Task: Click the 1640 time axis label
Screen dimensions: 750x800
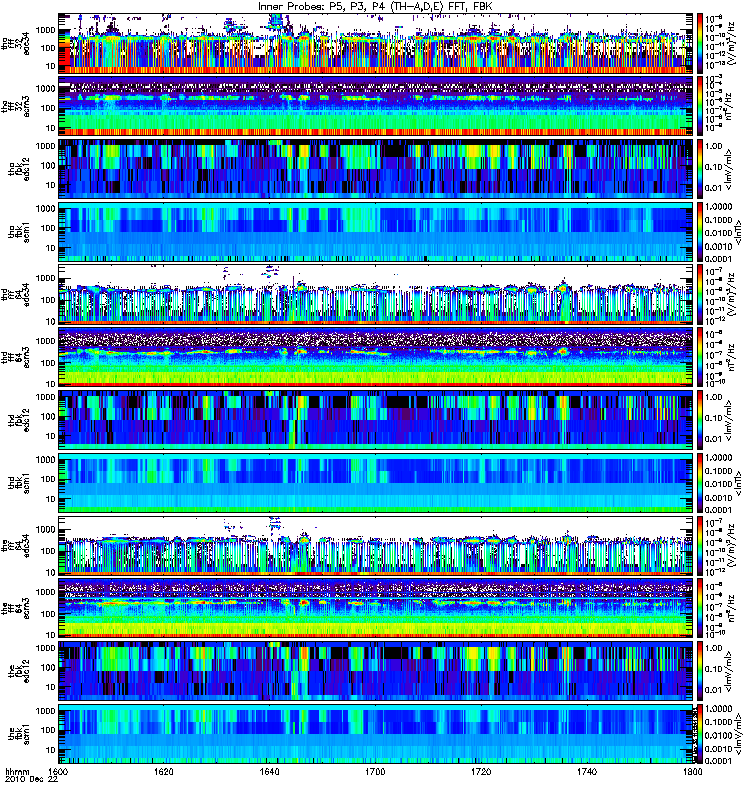Action: [x=269, y=772]
